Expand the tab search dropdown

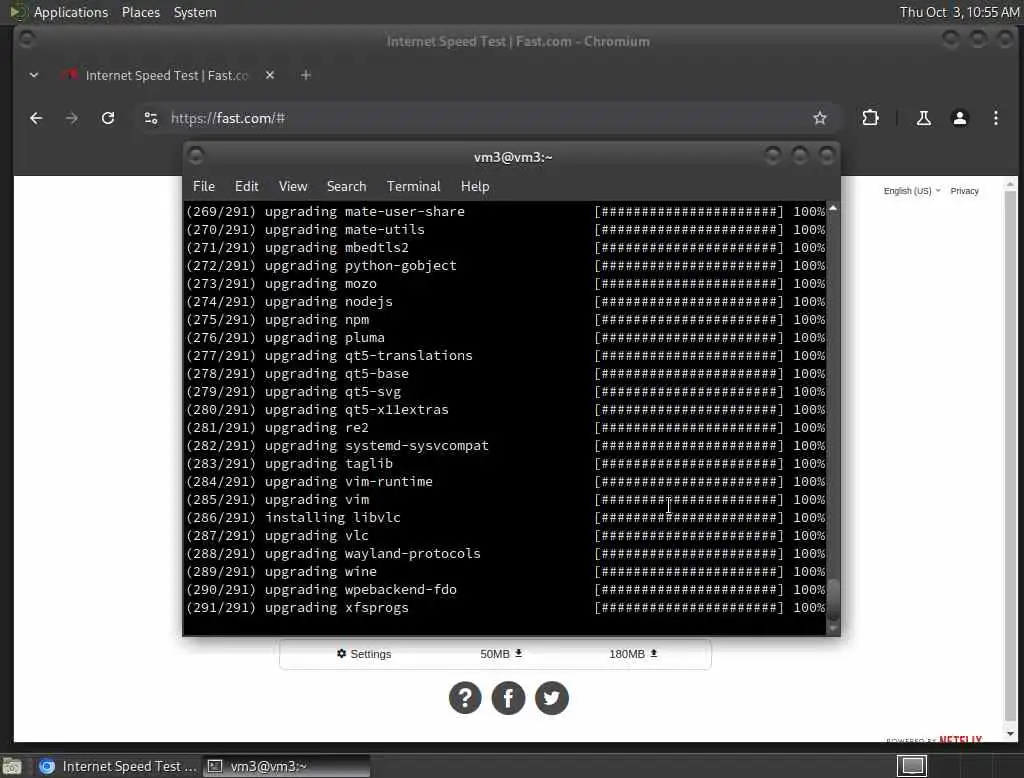pos(34,75)
